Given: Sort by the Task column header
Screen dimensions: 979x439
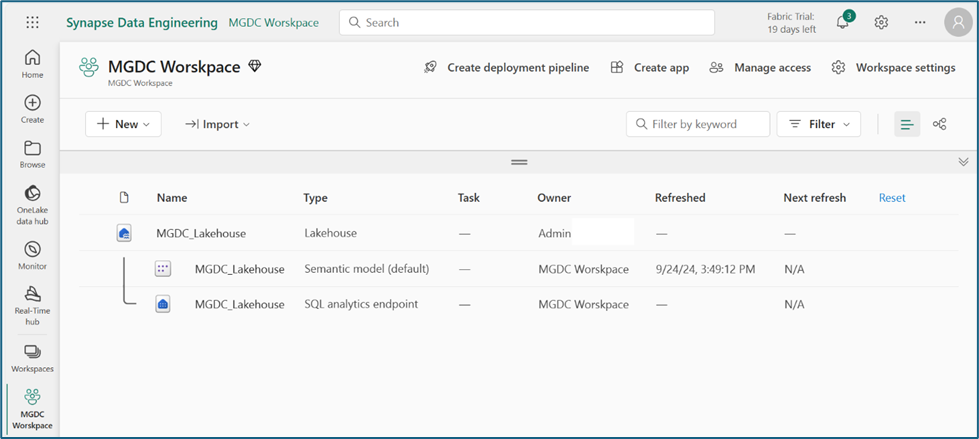Looking at the screenshot, I should (469, 198).
